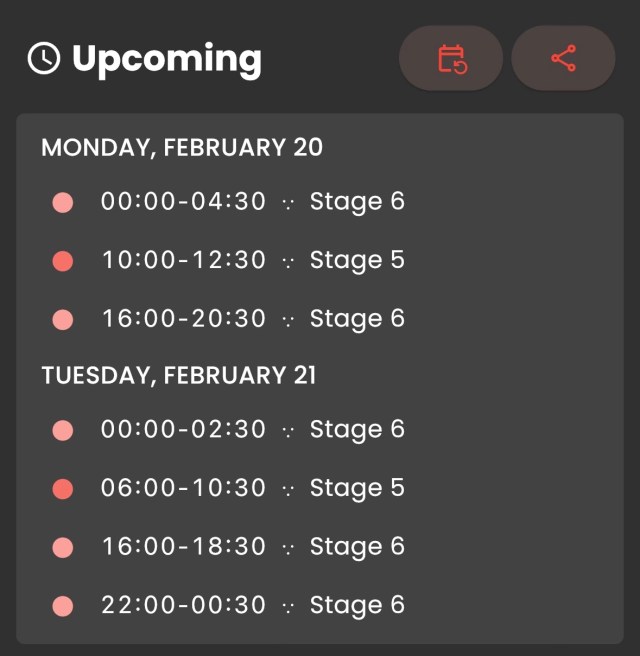Click the share icon button
Viewport: 640px width, 656px height.
point(563,59)
